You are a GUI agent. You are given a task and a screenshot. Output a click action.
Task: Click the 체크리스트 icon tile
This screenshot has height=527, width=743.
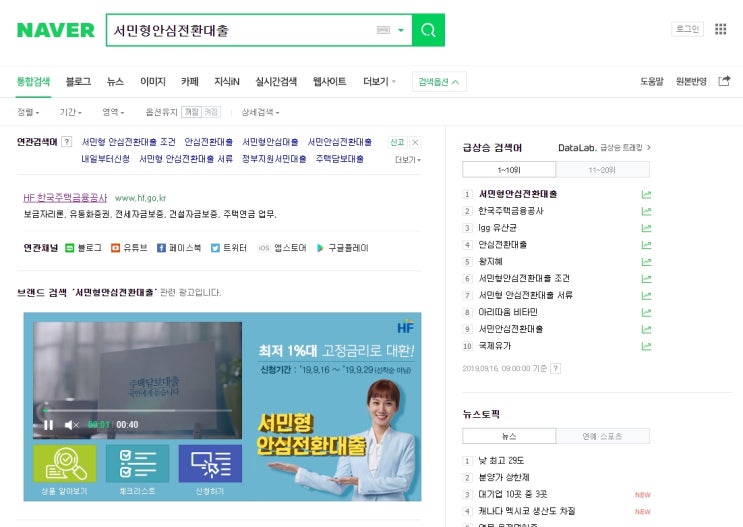[137, 463]
